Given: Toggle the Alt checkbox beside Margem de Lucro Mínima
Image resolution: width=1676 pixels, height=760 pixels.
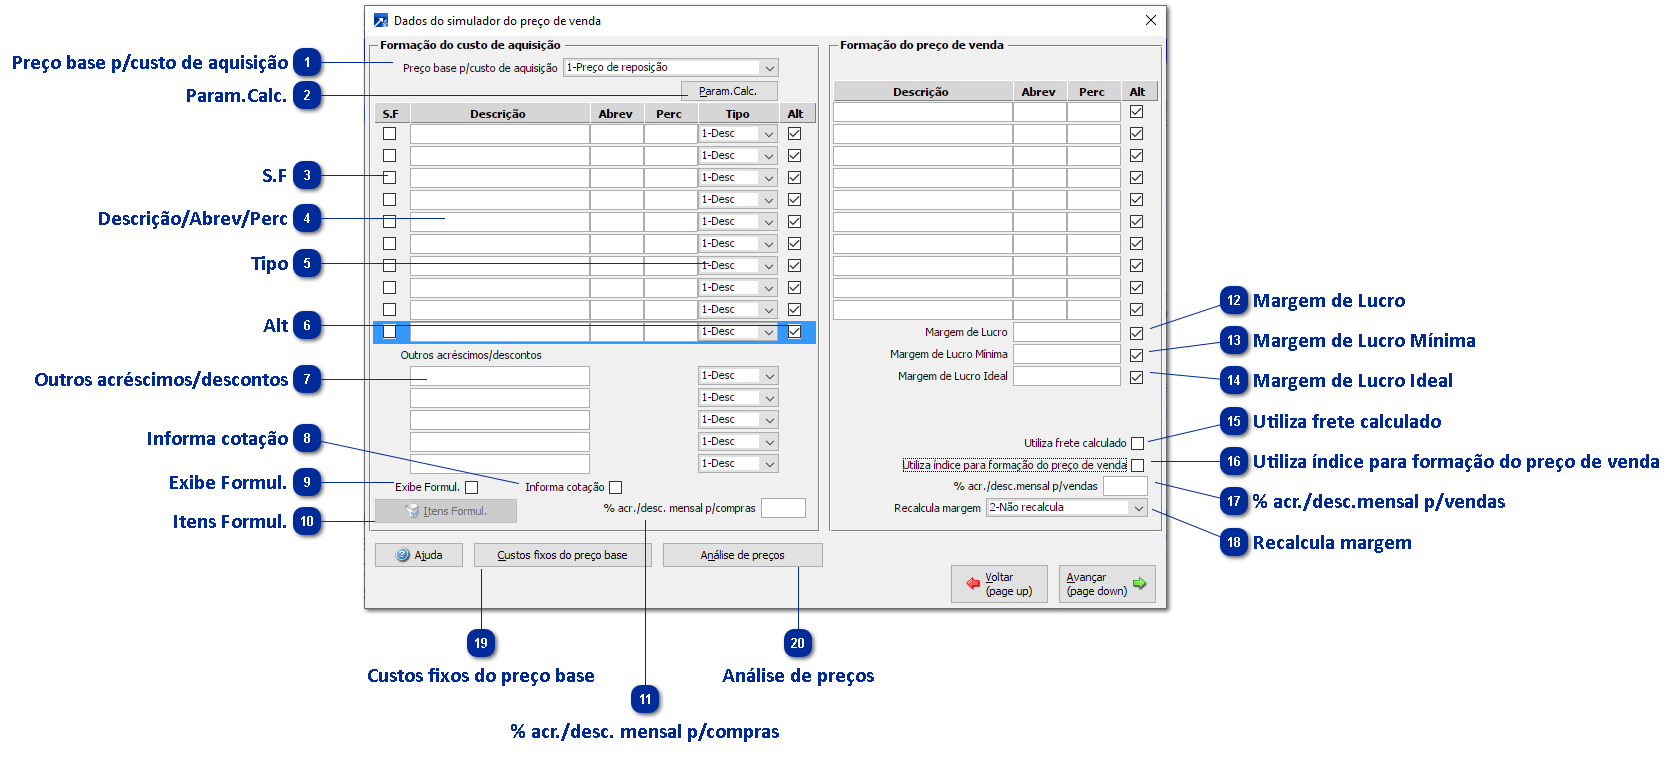Looking at the screenshot, I should [x=1136, y=355].
